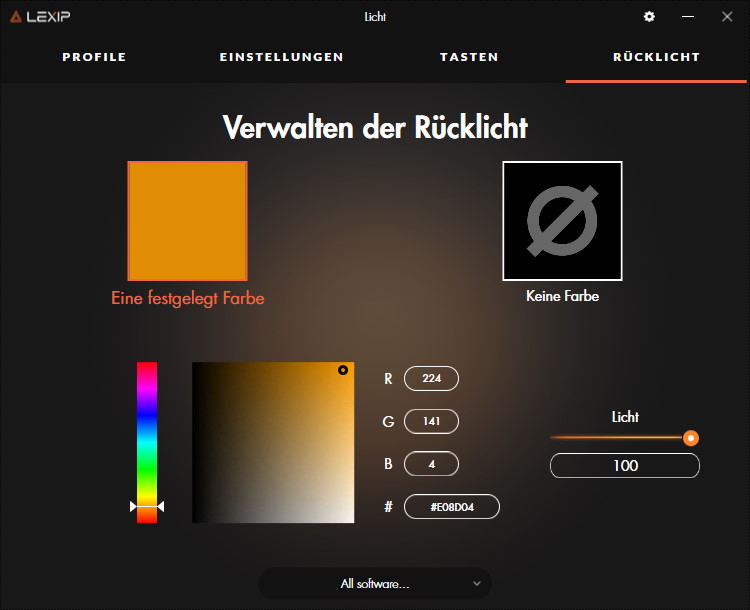Pick a green hue on the rainbow bar
This screenshot has width=750, height=610.
[147, 460]
